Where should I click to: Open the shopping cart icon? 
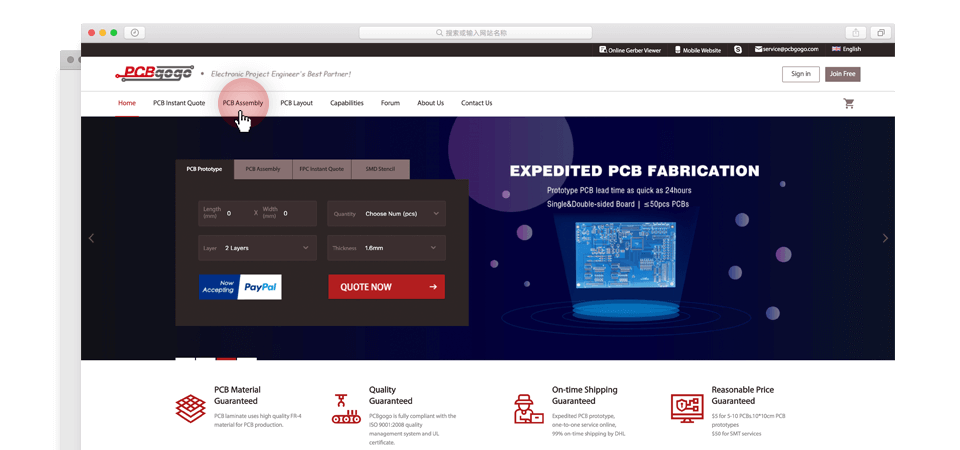tap(849, 103)
